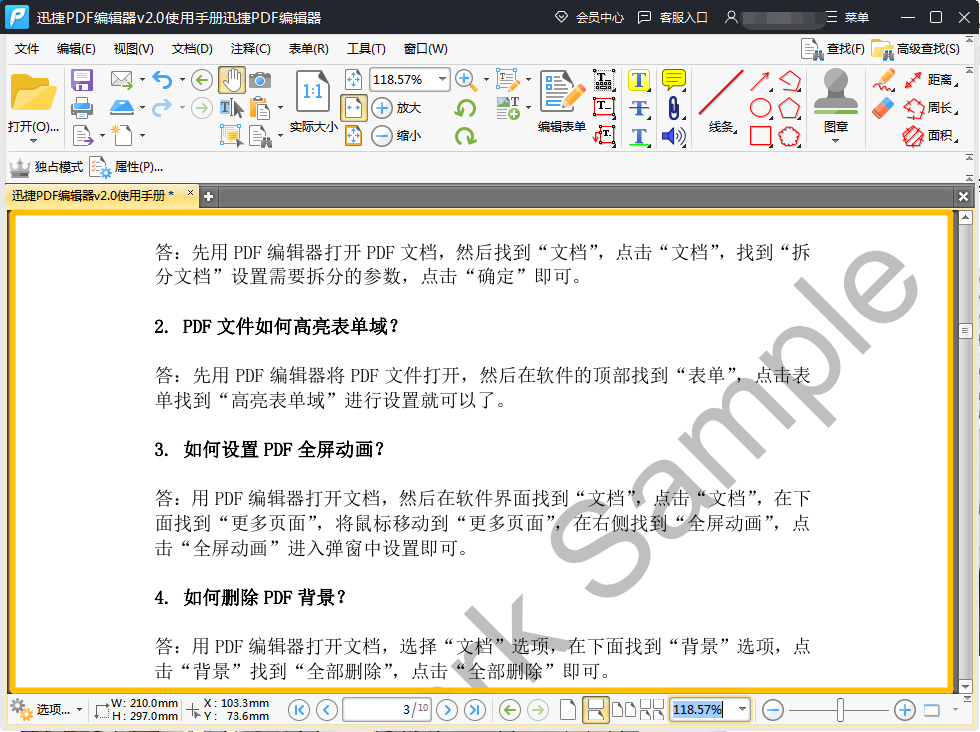
Task: Select the Highlight text T tool
Action: tap(639, 80)
